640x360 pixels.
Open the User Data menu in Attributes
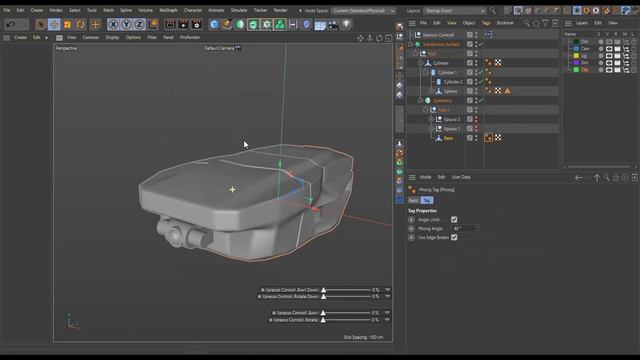pyautogui.click(x=461, y=177)
